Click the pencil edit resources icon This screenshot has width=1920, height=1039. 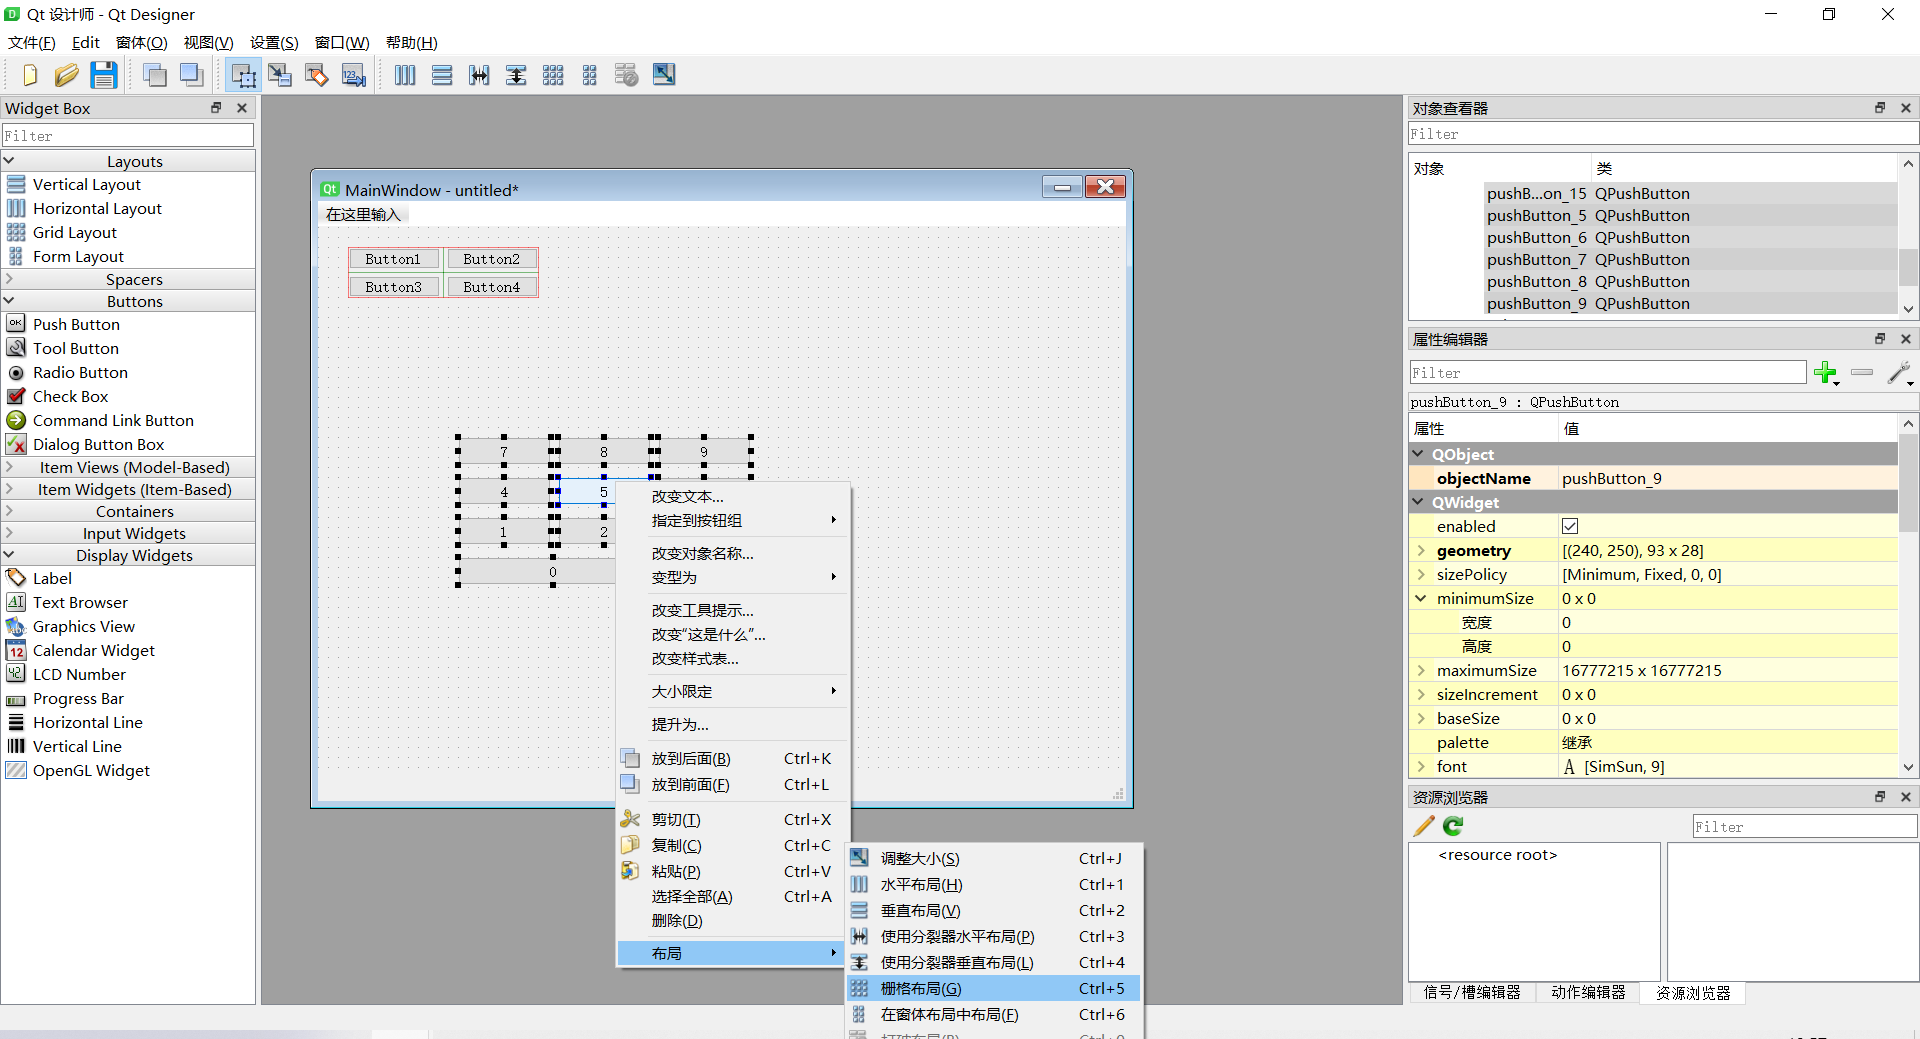click(x=1424, y=826)
